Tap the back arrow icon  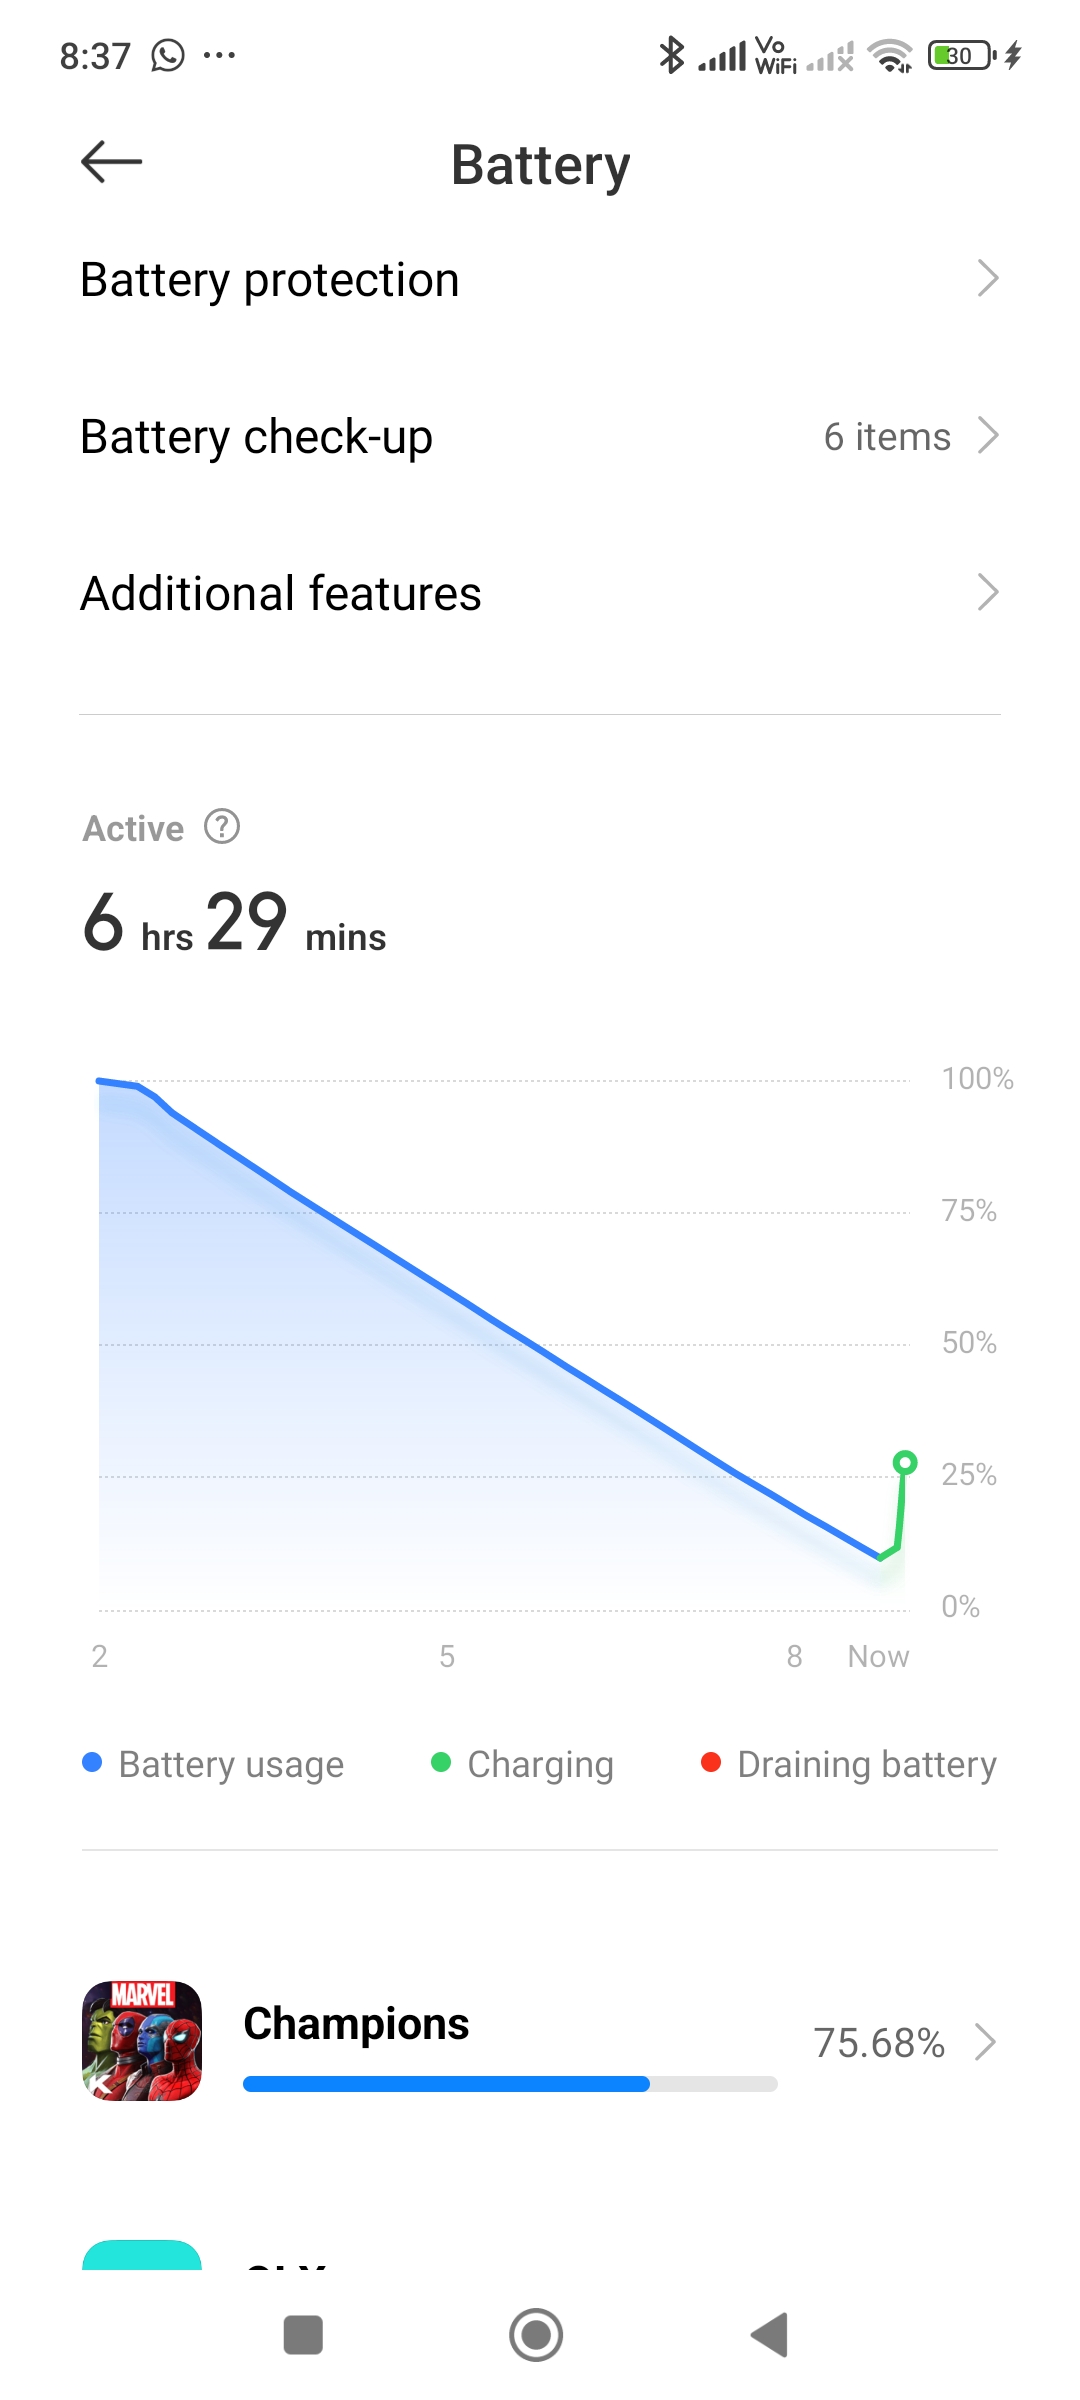click(x=111, y=162)
